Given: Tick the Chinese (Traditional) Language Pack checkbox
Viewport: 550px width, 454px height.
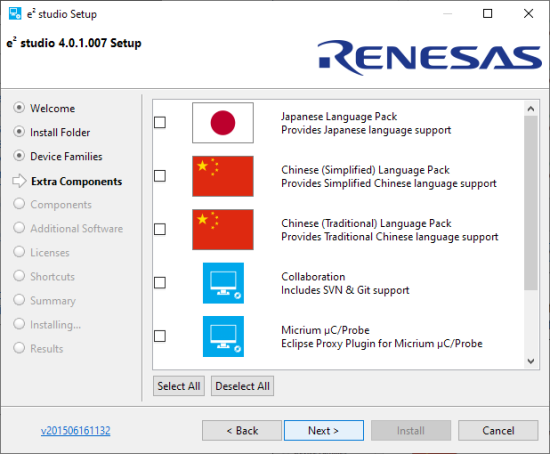Looking at the screenshot, I should 160,229.
